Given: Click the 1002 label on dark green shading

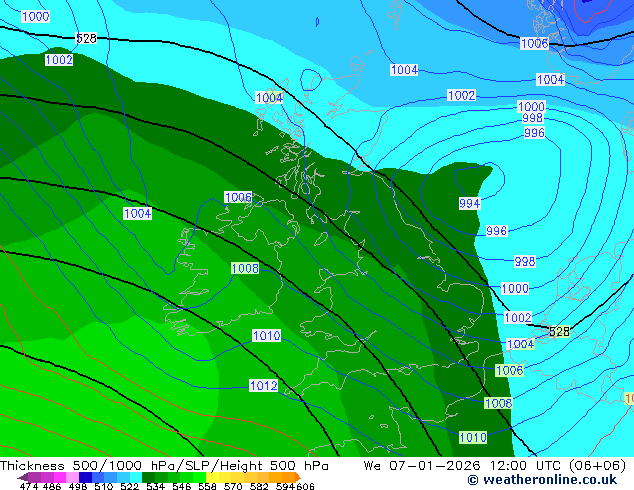Looking at the screenshot, I should [x=59, y=60].
